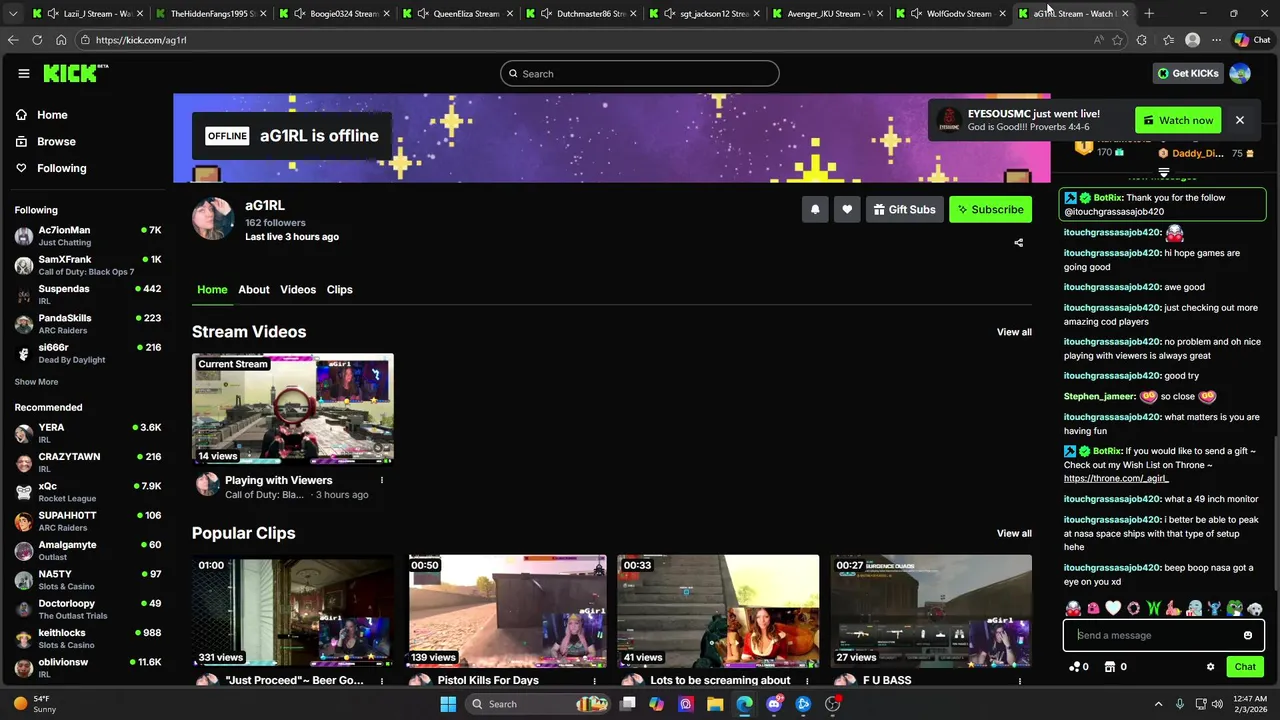The height and width of the screenshot is (720, 1280).
Task: Open chat settings gear
Action: 1210,667
